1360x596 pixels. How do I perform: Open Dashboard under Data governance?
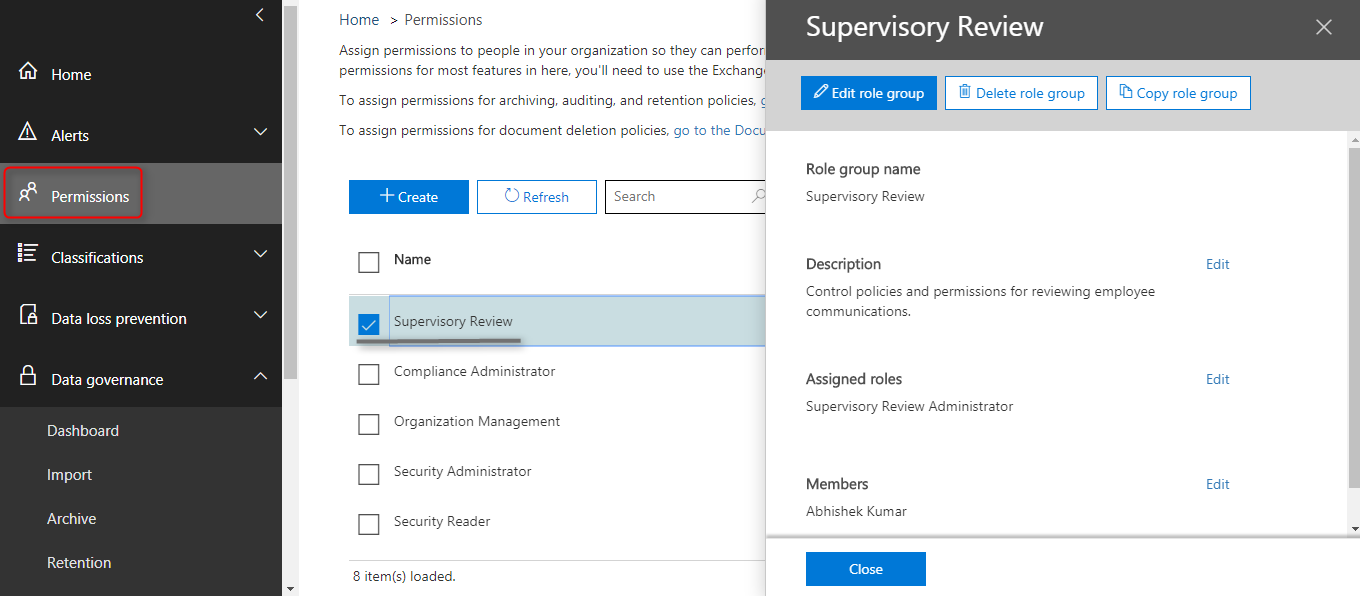pyautogui.click(x=83, y=431)
